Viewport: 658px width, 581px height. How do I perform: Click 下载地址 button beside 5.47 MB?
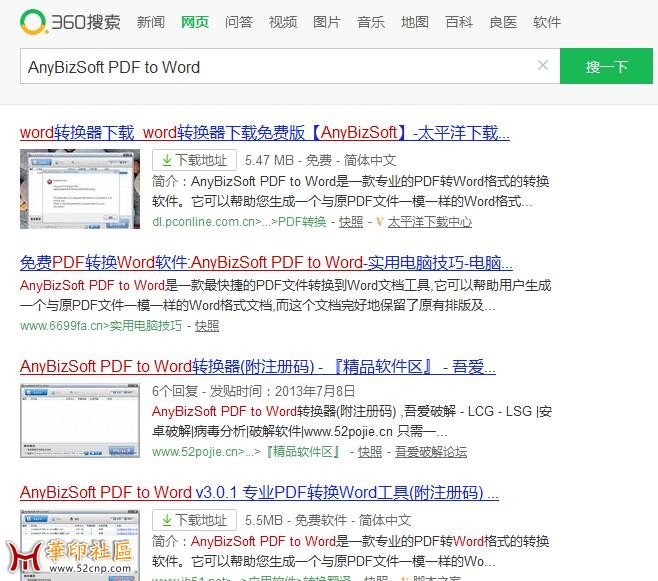(194, 160)
